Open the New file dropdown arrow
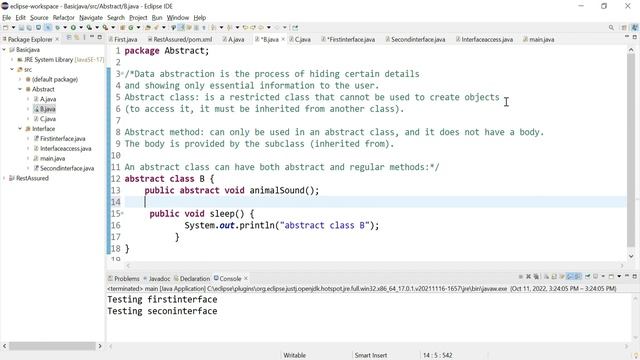This screenshot has width=640, height=360. [13, 27]
